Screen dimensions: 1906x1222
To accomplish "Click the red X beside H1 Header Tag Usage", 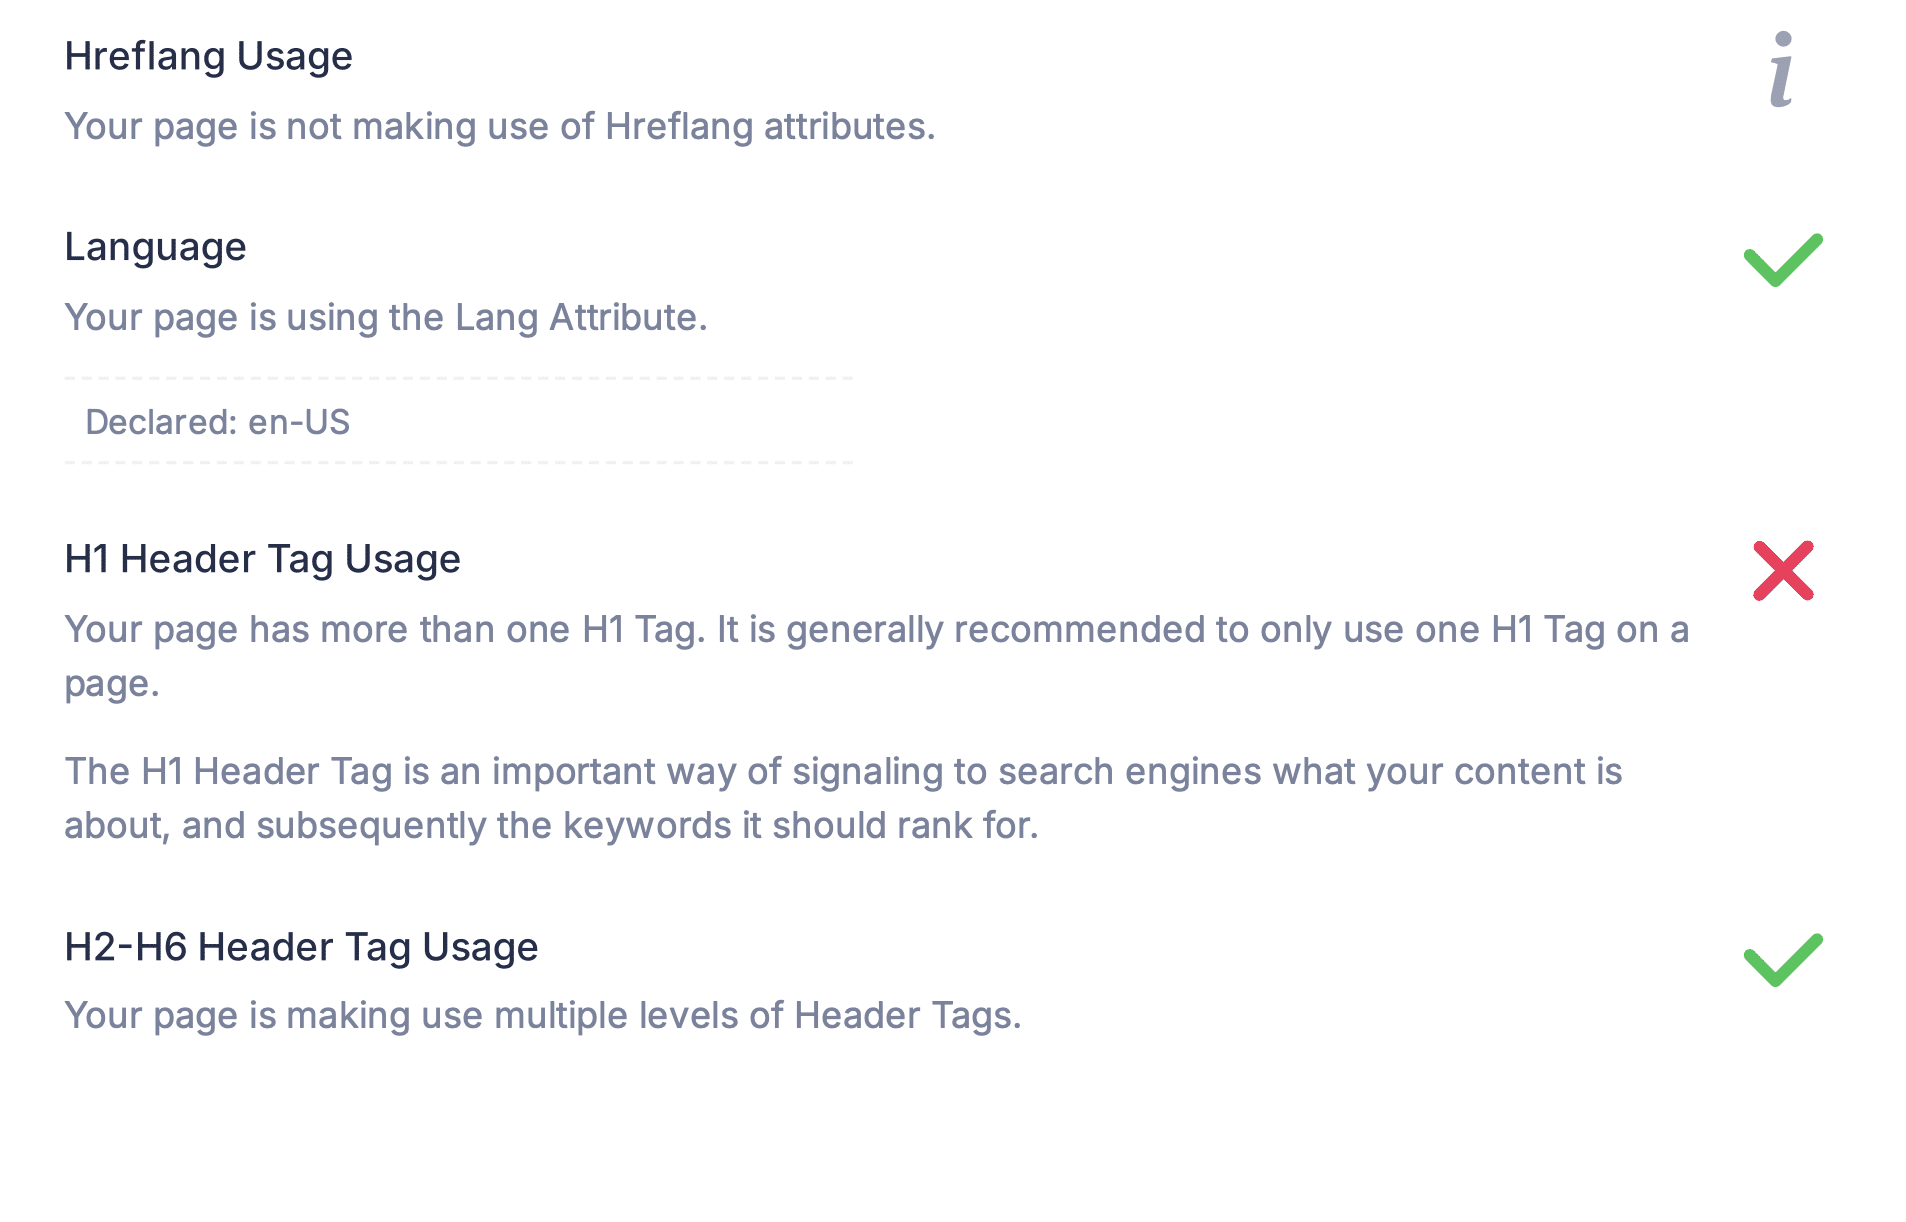I will coord(1783,571).
